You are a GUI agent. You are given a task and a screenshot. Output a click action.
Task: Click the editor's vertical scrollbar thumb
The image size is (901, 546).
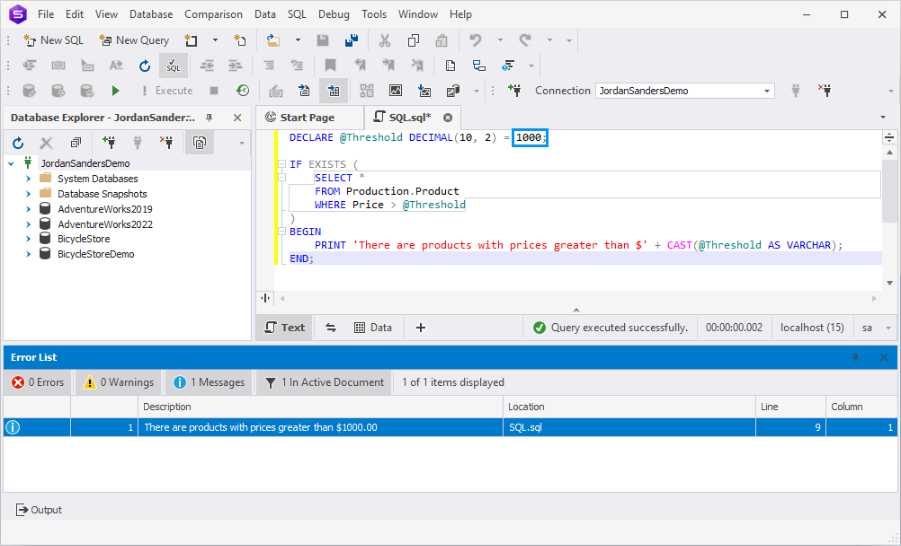coord(889,190)
